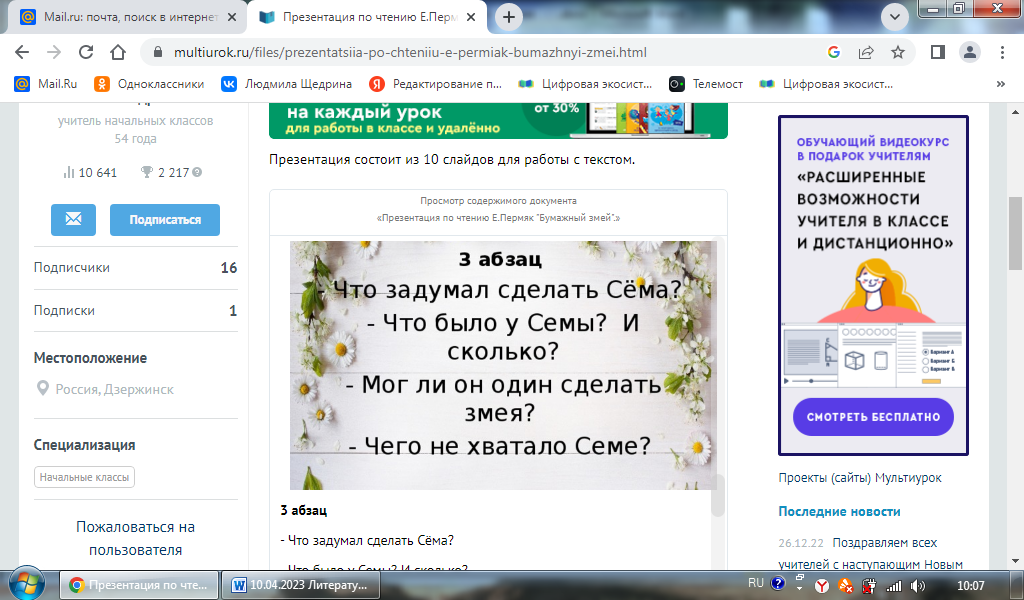Viewport: 1024px width, 600px height.
Task: Click the 3 абзац slide image
Action: [503, 365]
